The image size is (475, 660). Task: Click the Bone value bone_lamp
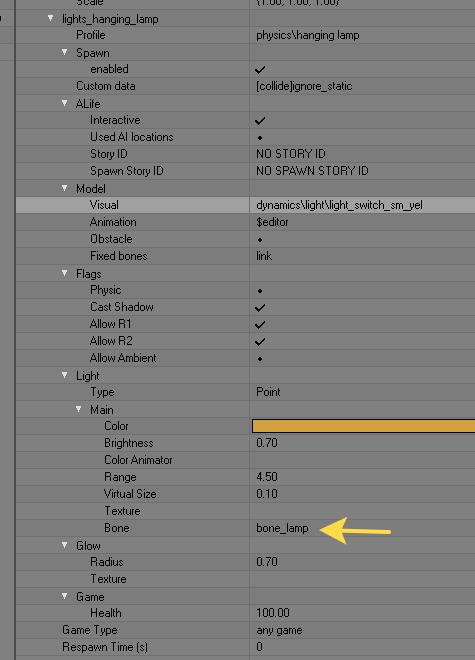point(282,528)
